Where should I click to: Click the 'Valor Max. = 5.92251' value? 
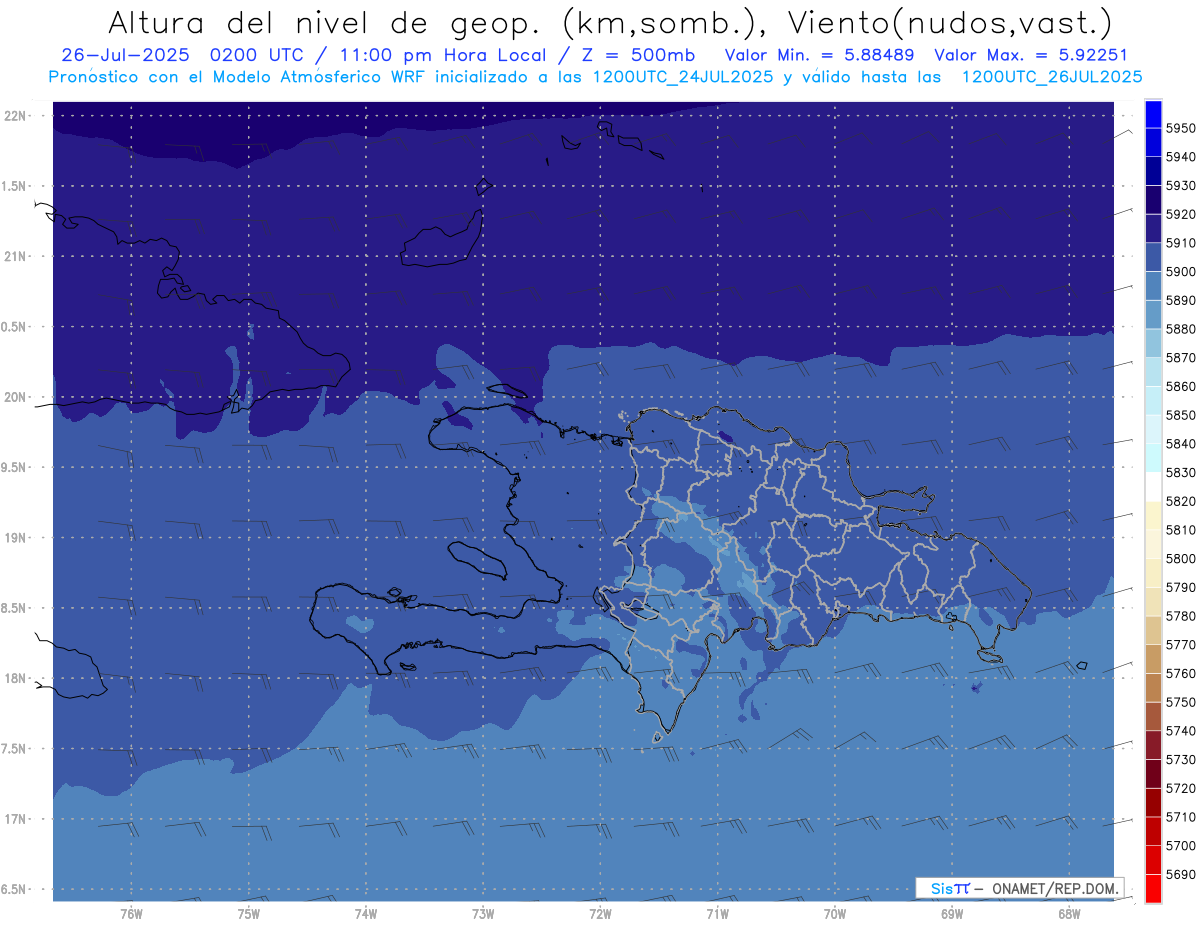[x=1030, y=55]
